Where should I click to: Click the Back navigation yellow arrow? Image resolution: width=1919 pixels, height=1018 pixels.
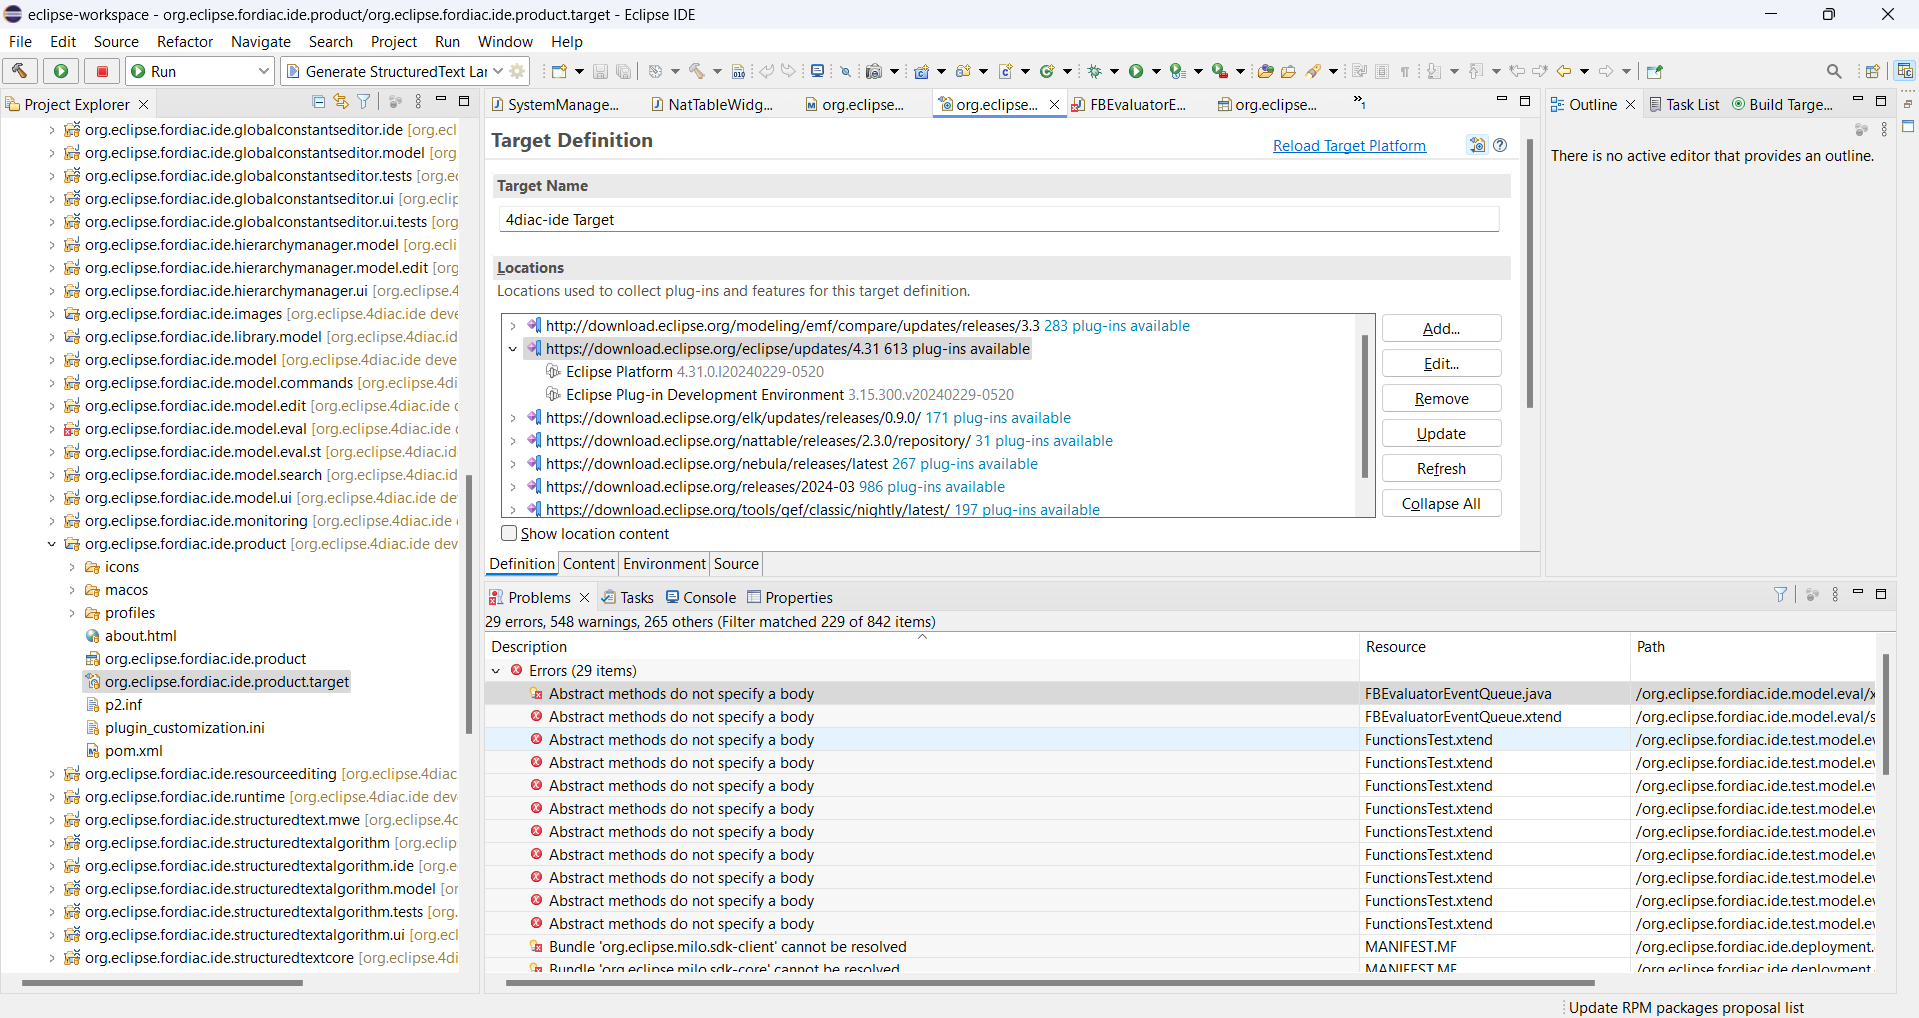point(1564,71)
